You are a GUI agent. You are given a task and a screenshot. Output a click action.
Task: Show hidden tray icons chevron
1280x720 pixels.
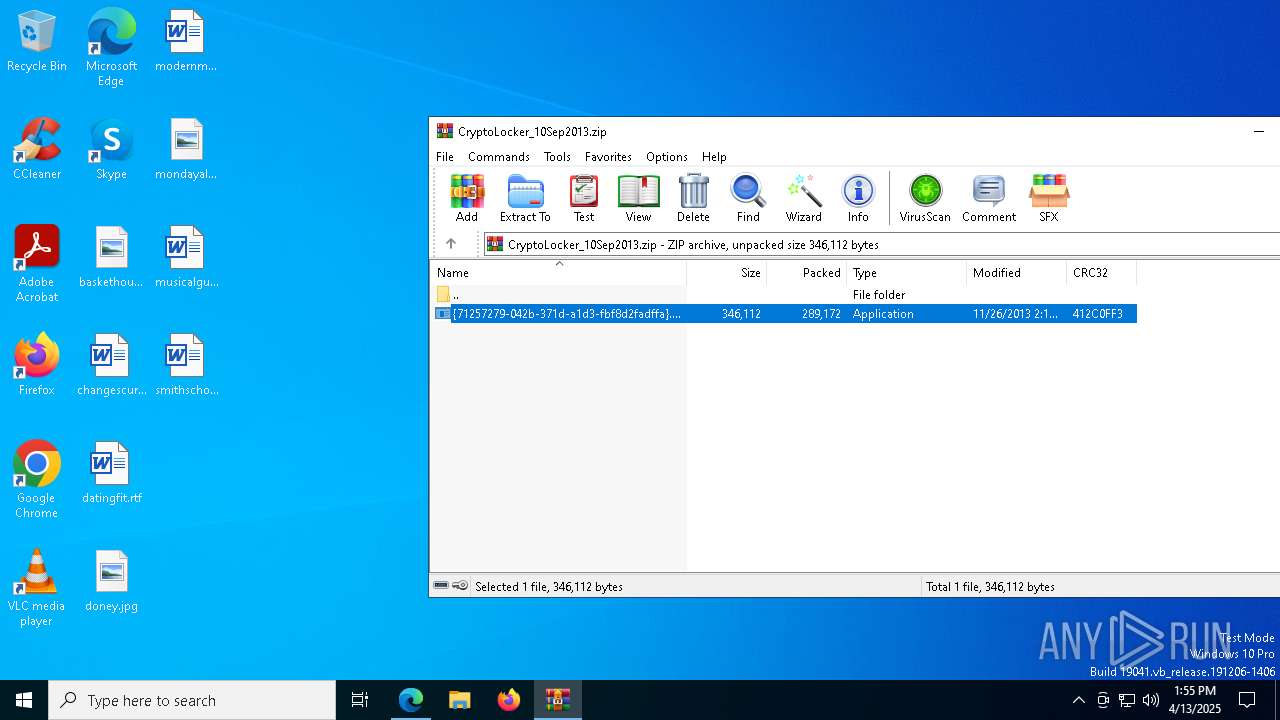pos(1078,700)
